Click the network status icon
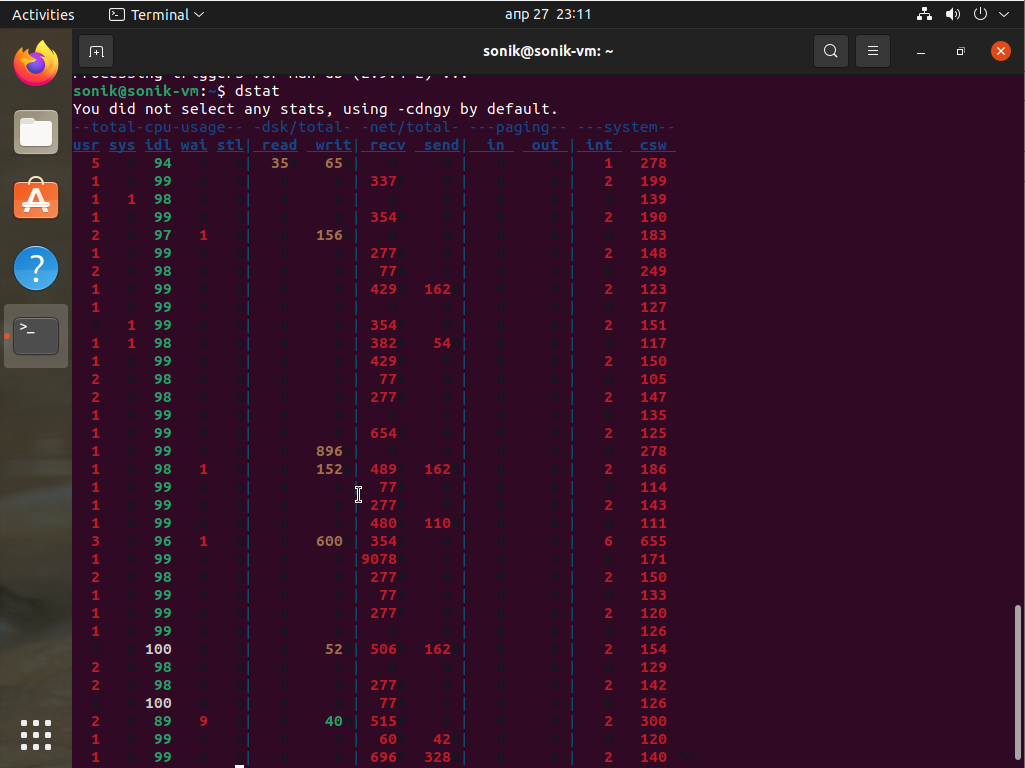Image resolution: width=1025 pixels, height=768 pixels. tap(924, 15)
